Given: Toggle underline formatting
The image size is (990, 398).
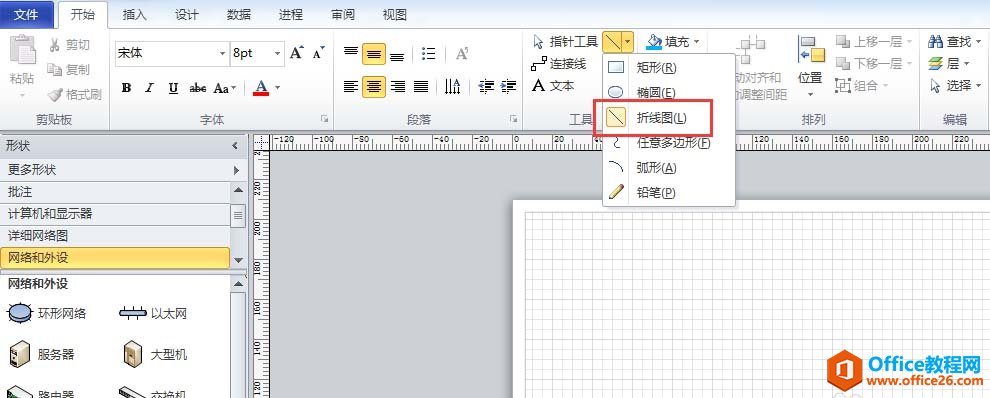Looking at the screenshot, I should pyautogui.click(x=173, y=88).
